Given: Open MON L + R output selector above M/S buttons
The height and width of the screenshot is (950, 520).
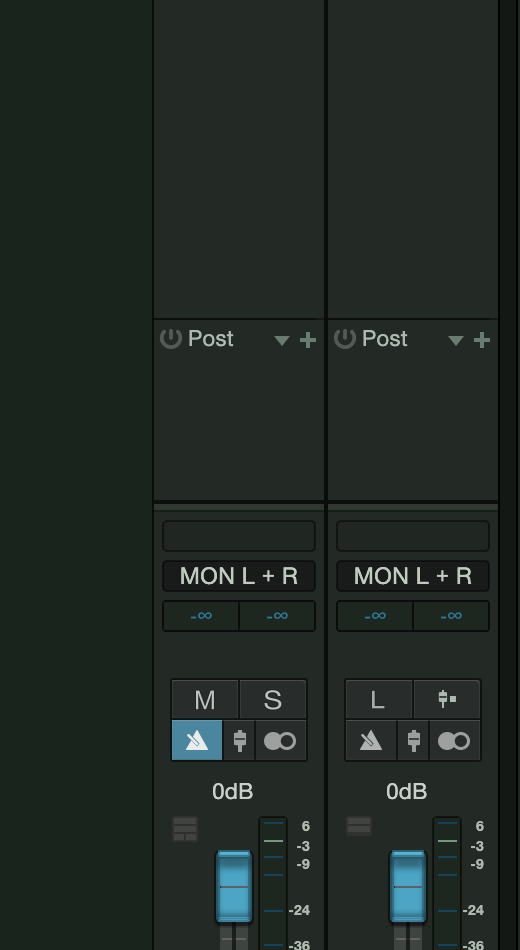Looking at the screenshot, I should 239,576.
